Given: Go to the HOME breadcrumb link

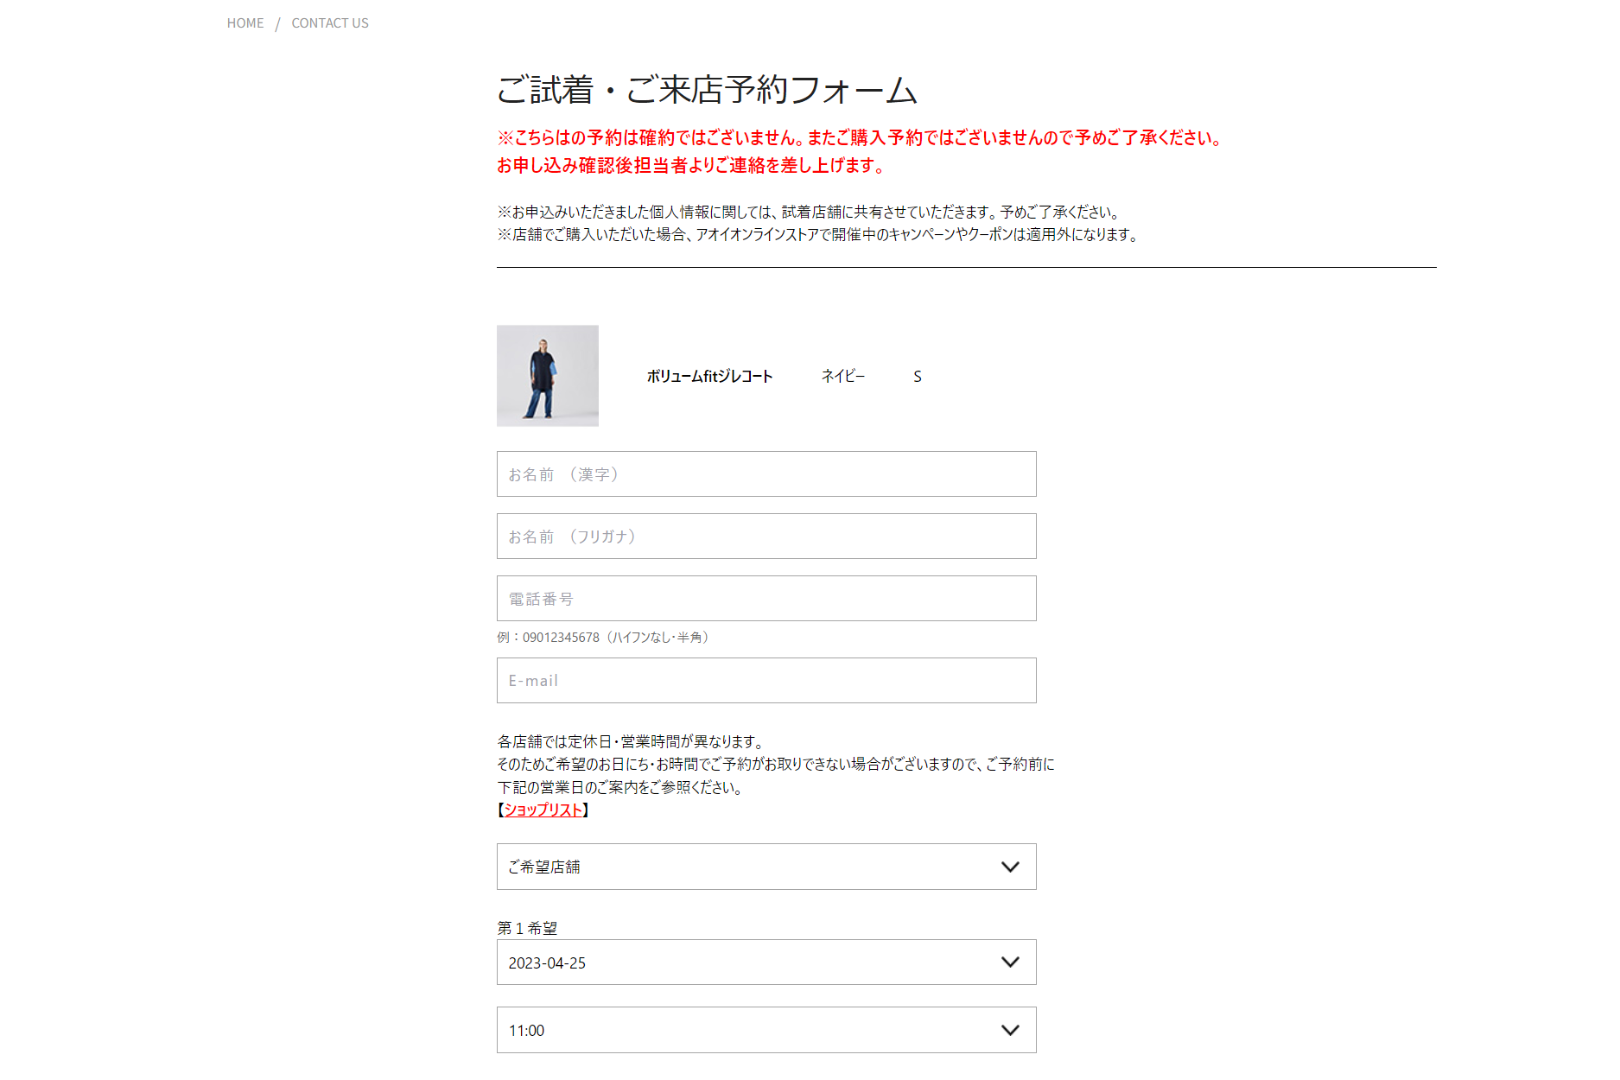Looking at the screenshot, I should pos(245,23).
